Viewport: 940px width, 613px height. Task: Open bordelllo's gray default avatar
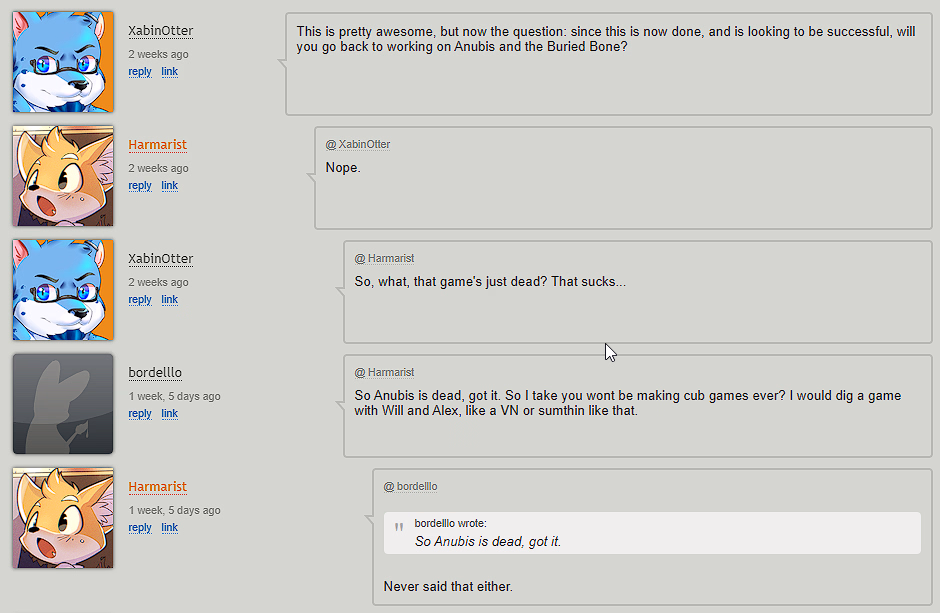(63, 404)
